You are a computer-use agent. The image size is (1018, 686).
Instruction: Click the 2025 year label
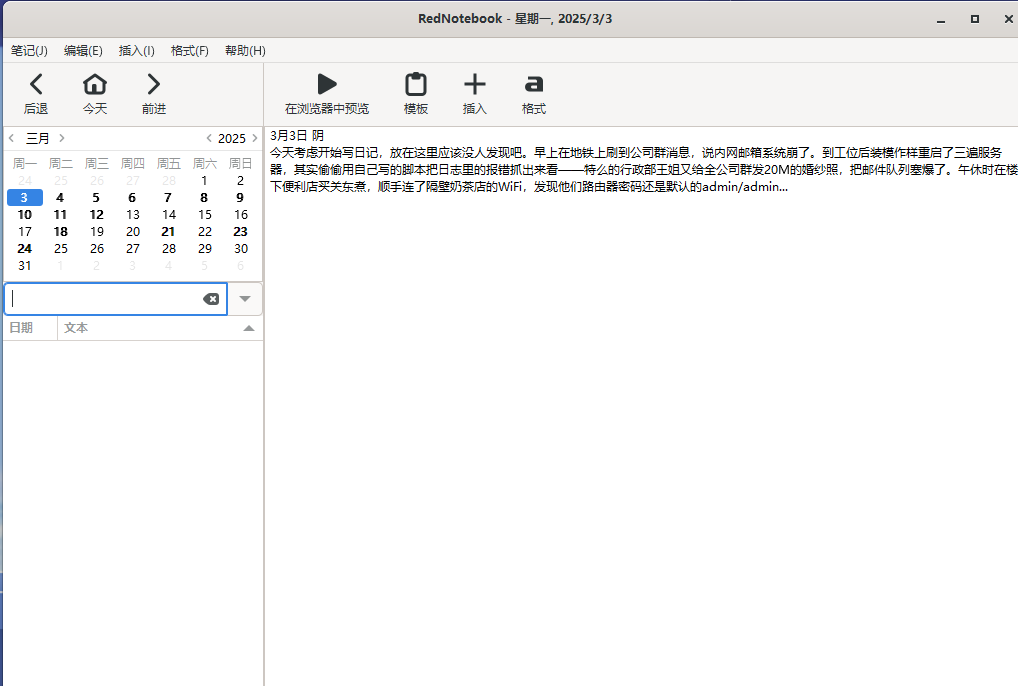pos(232,138)
